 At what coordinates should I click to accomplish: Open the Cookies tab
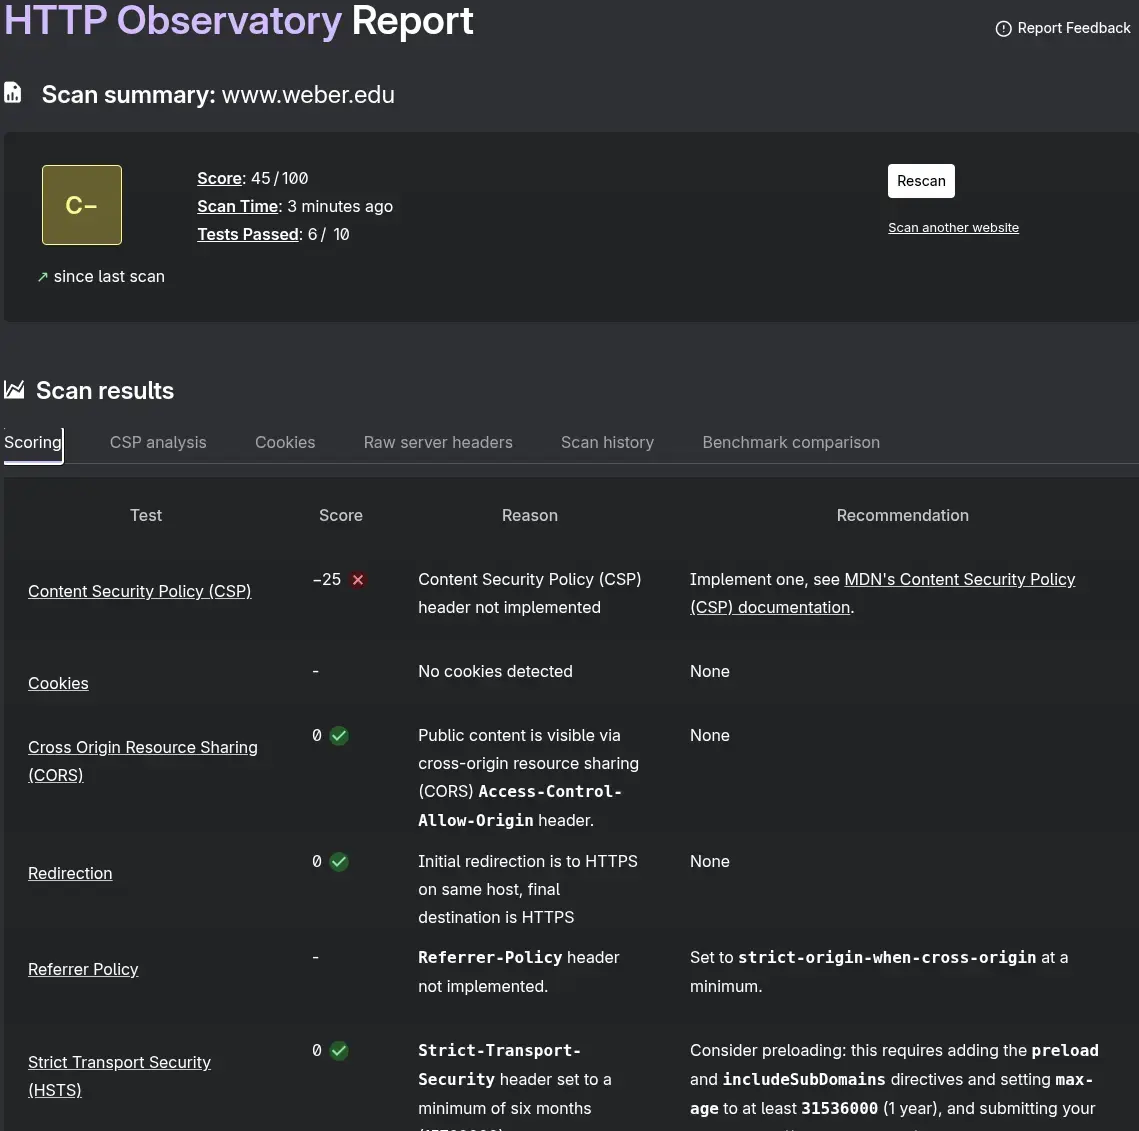(285, 442)
